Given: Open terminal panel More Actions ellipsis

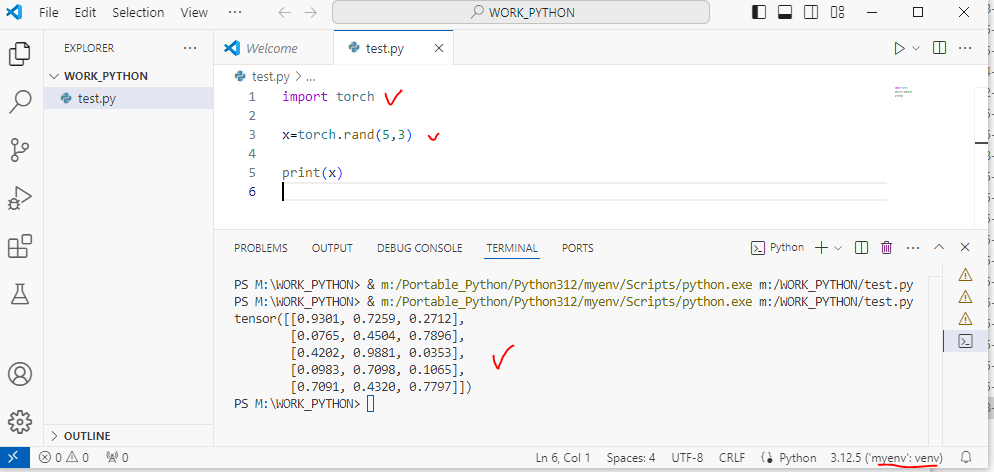Looking at the screenshot, I should (913, 248).
